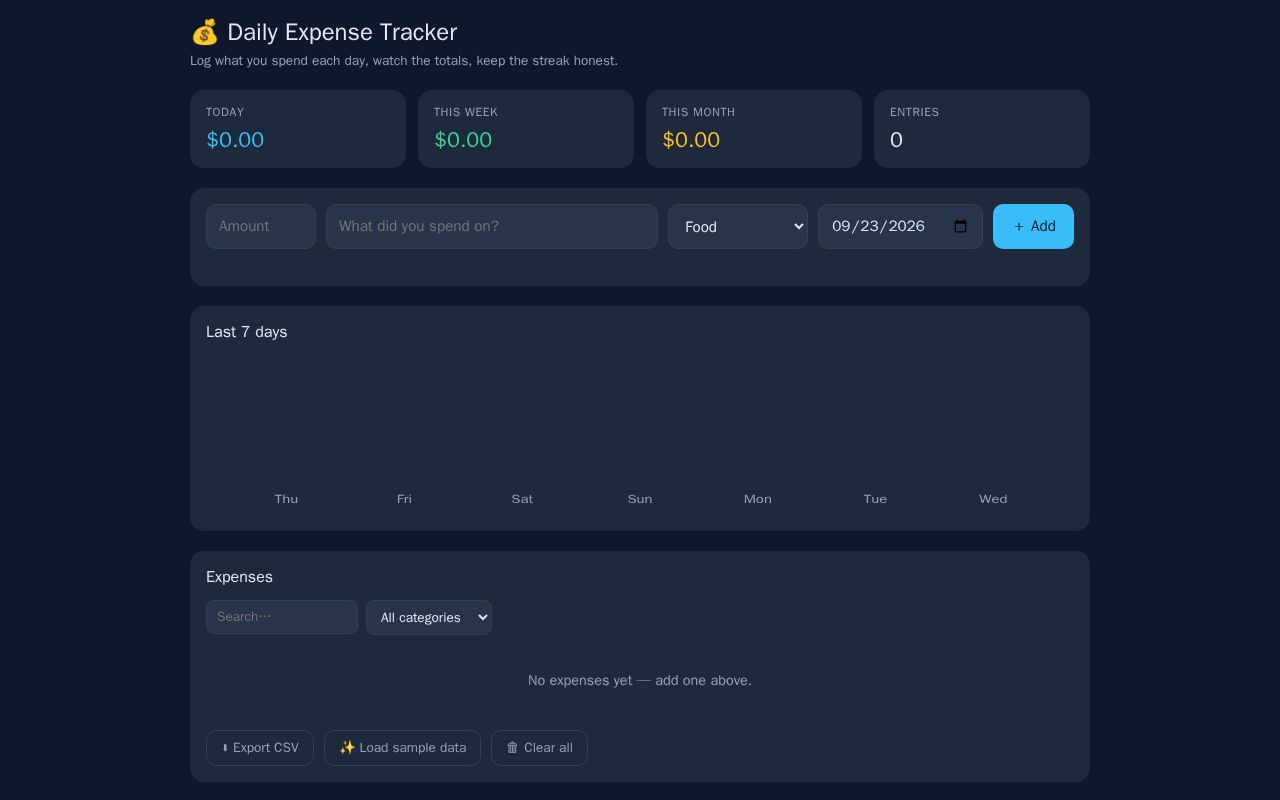Screen dimensions: 1280x800
Task: Open the calendar picker icon in date field
Action: click(x=961, y=226)
